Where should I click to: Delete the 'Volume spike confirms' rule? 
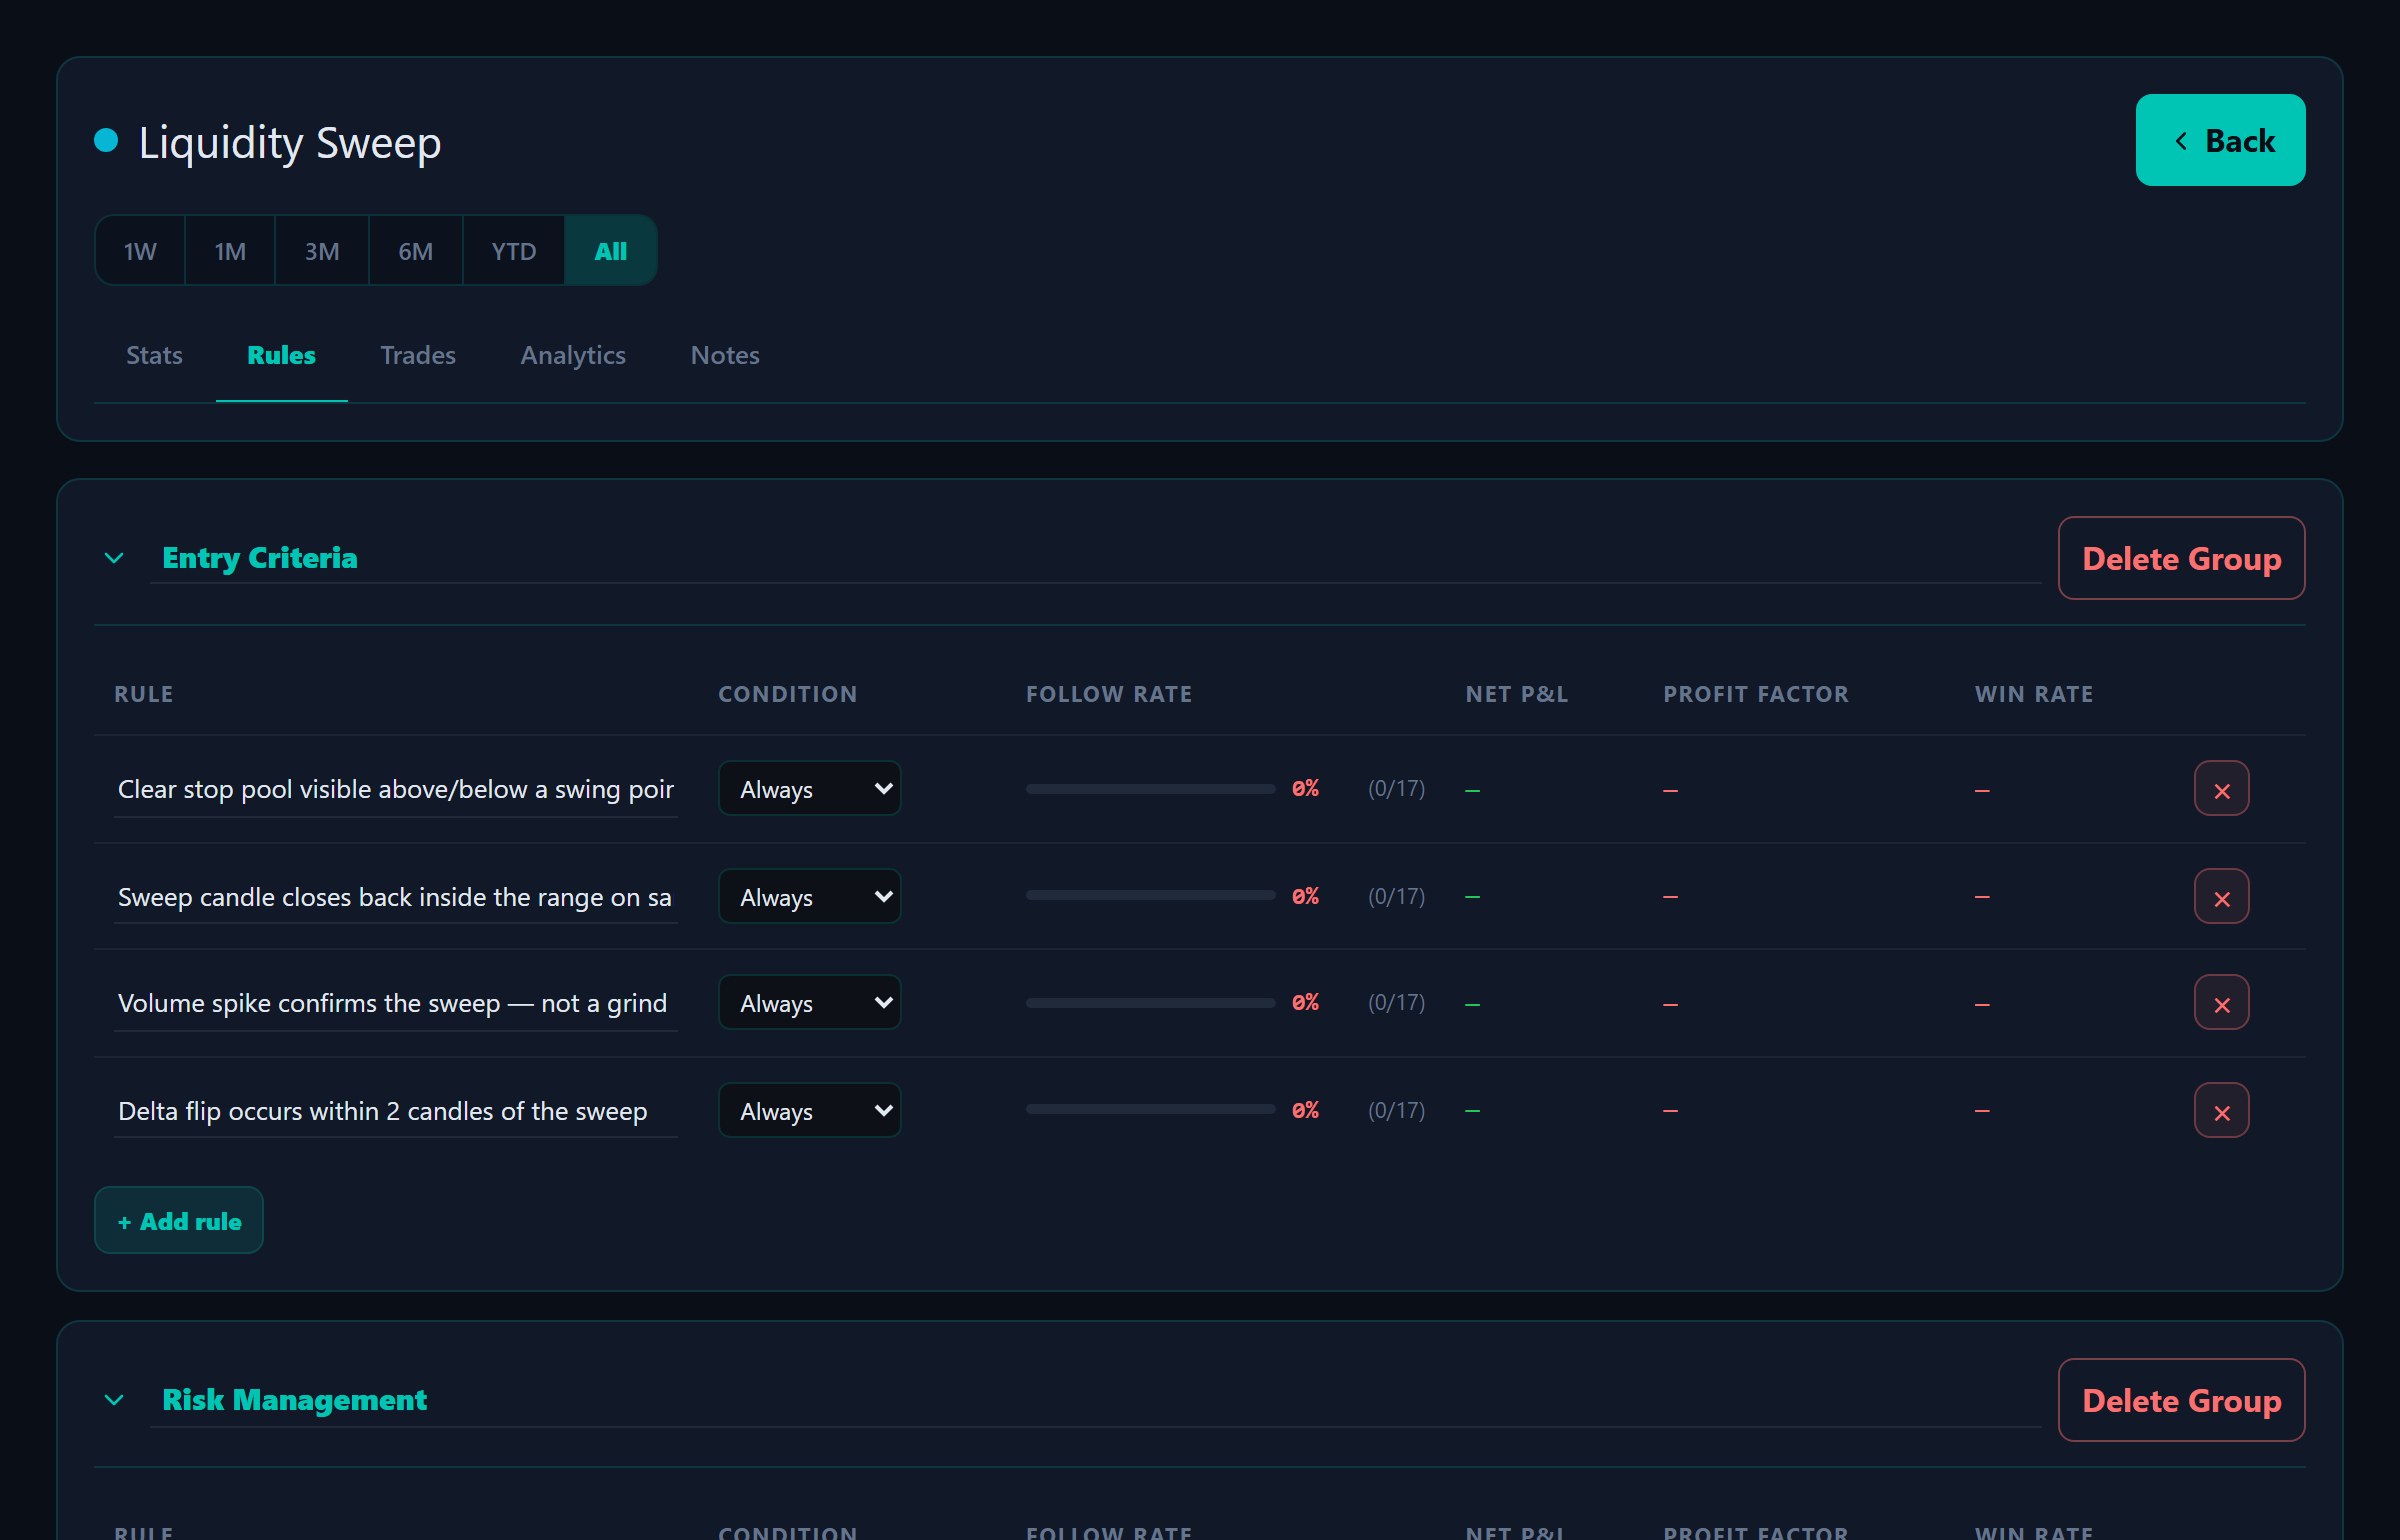(x=2221, y=1003)
